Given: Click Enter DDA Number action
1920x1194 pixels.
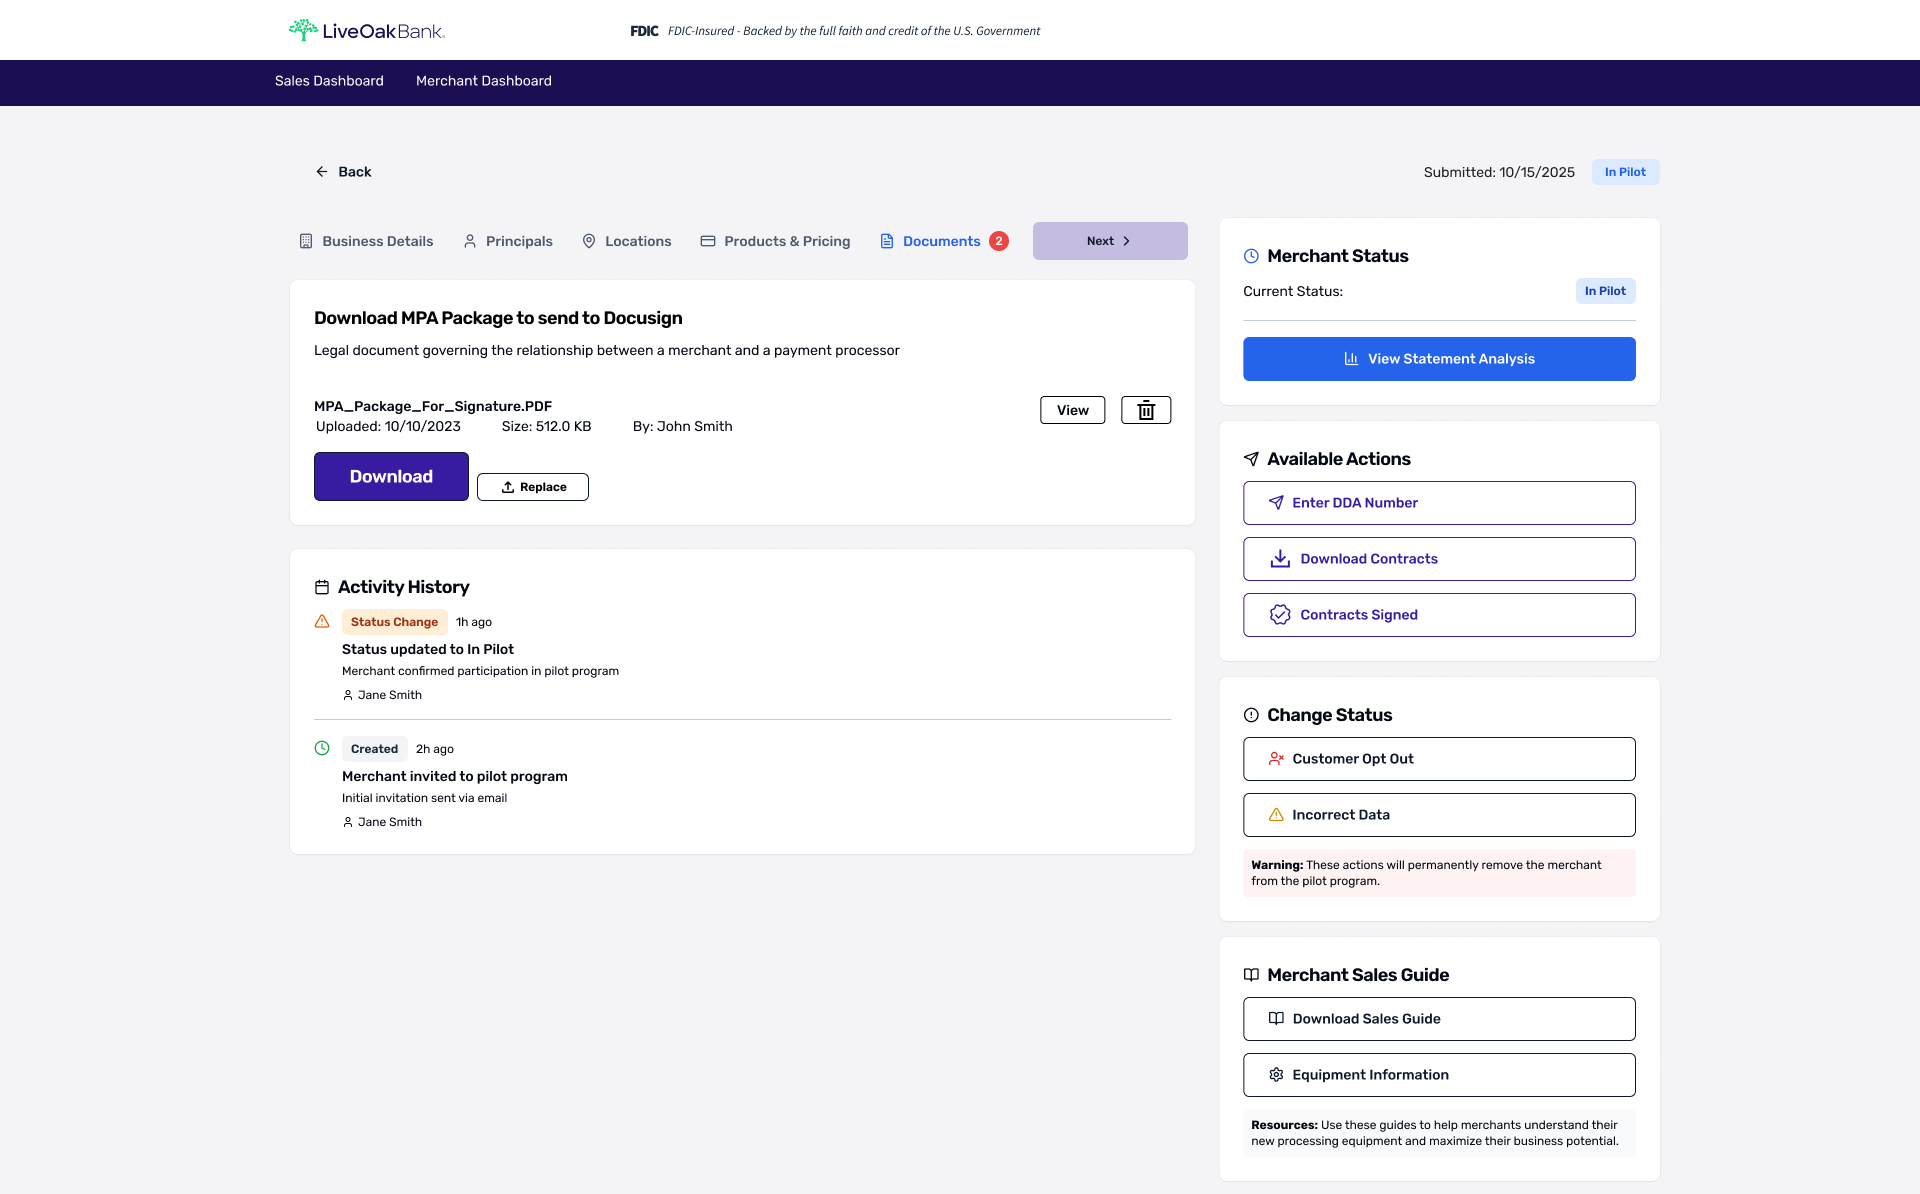Looking at the screenshot, I should tap(1438, 503).
